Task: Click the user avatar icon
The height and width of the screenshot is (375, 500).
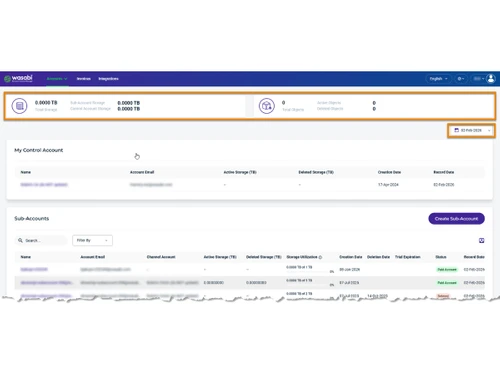Action: point(491,79)
